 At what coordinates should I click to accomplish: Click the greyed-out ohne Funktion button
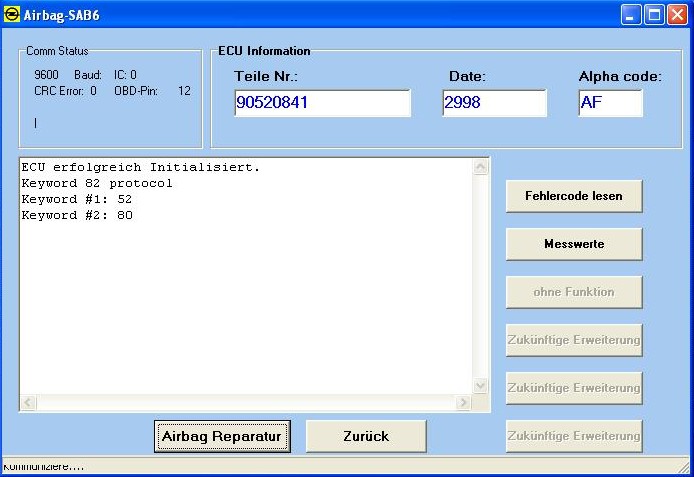(573, 292)
